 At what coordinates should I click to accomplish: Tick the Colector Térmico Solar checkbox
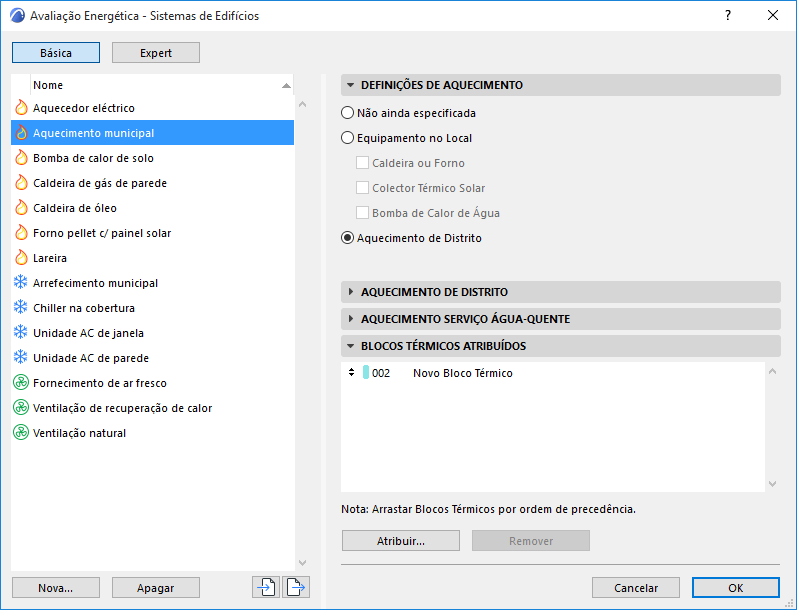point(362,188)
